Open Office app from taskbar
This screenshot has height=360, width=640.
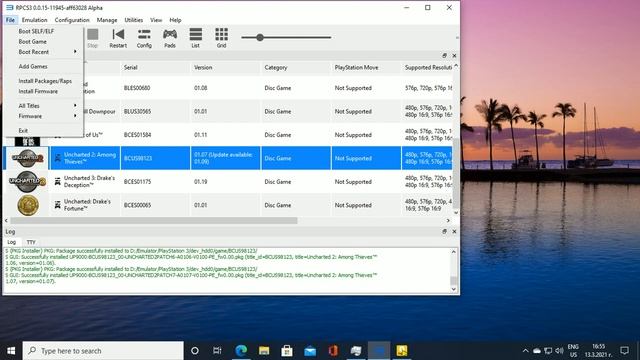pyautogui.click(x=333, y=351)
